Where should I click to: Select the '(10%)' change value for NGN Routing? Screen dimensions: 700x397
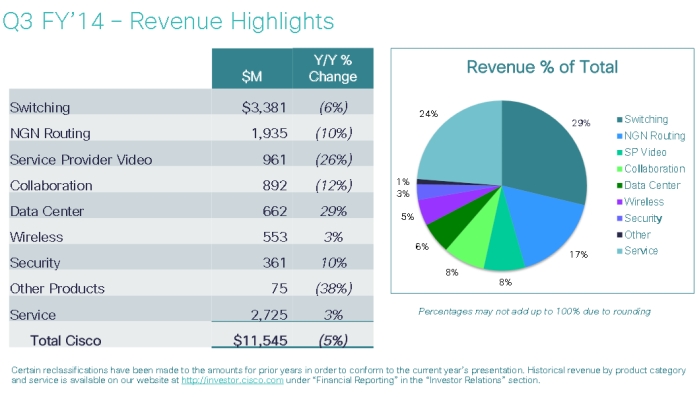[333, 134]
